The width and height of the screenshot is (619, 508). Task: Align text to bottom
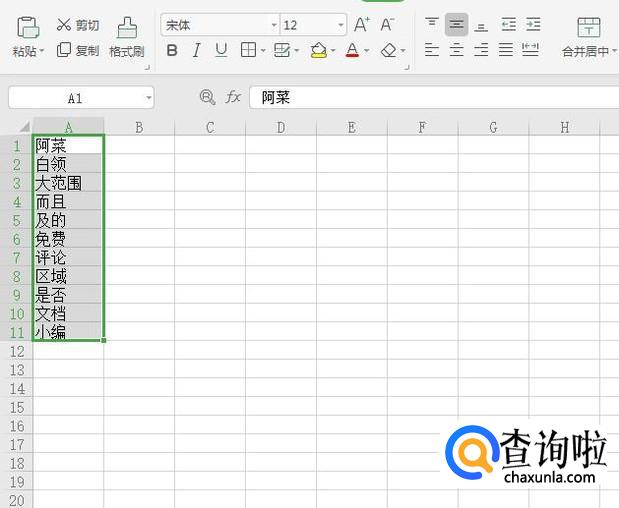pos(481,25)
